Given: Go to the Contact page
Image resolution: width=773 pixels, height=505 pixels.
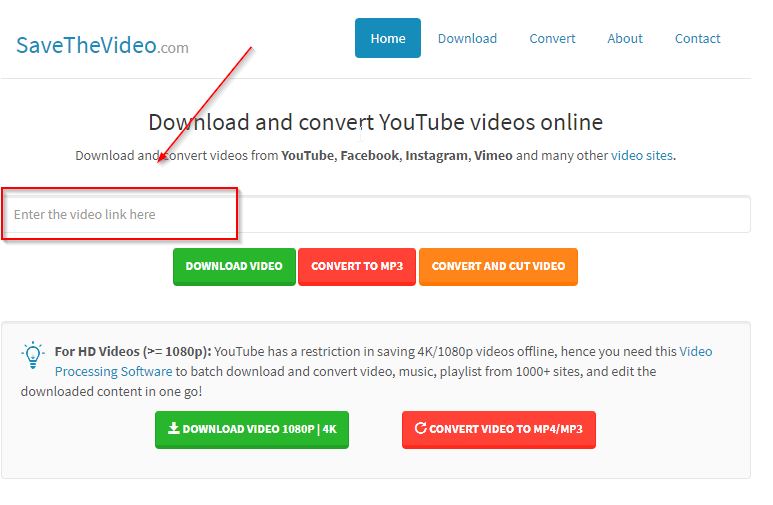Looking at the screenshot, I should 697,38.
